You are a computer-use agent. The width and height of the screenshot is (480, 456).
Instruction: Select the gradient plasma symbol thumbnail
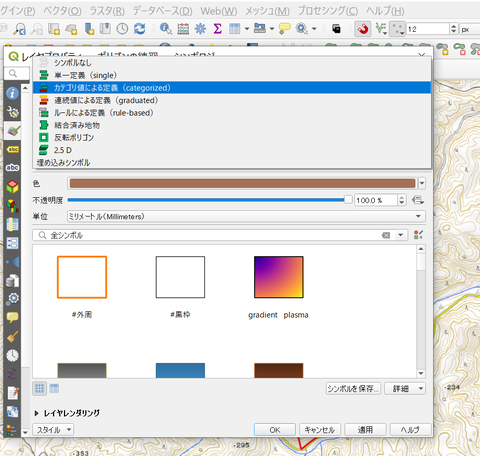[279, 277]
